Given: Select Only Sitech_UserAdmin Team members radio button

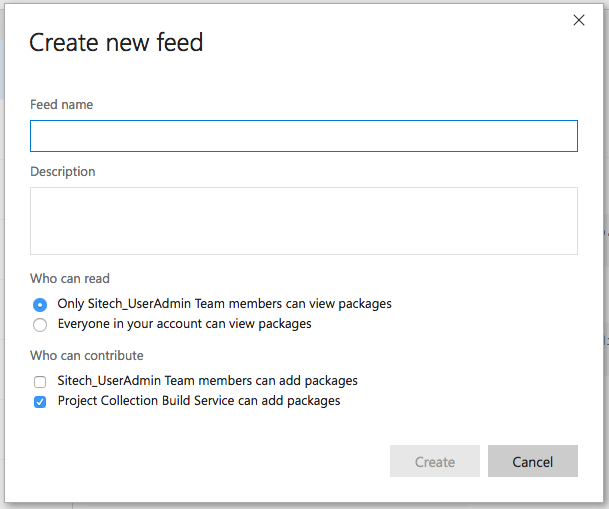Looking at the screenshot, I should [x=40, y=304].
